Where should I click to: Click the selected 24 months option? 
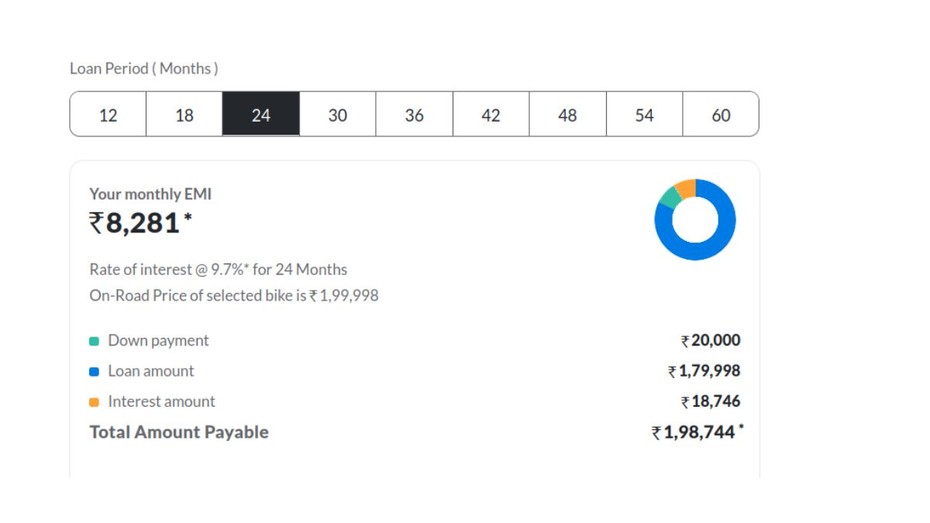(261, 115)
